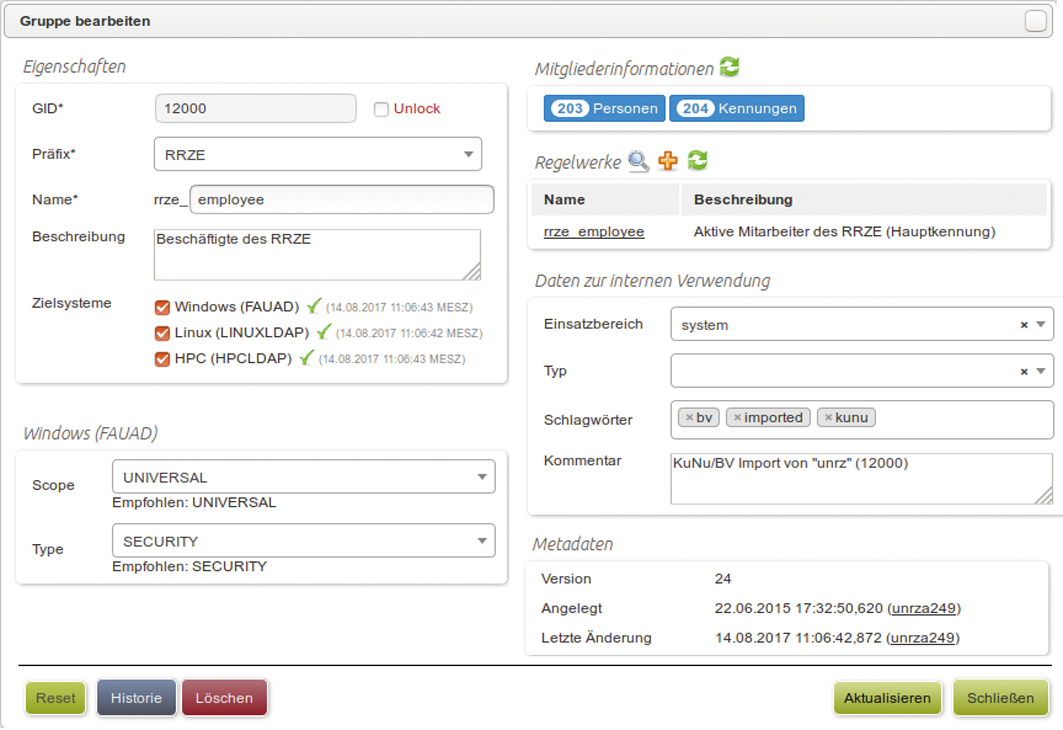Uncheck the Windows (FAUAD) target system
Viewport: 1063px width, 730px height.
point(162,307)
